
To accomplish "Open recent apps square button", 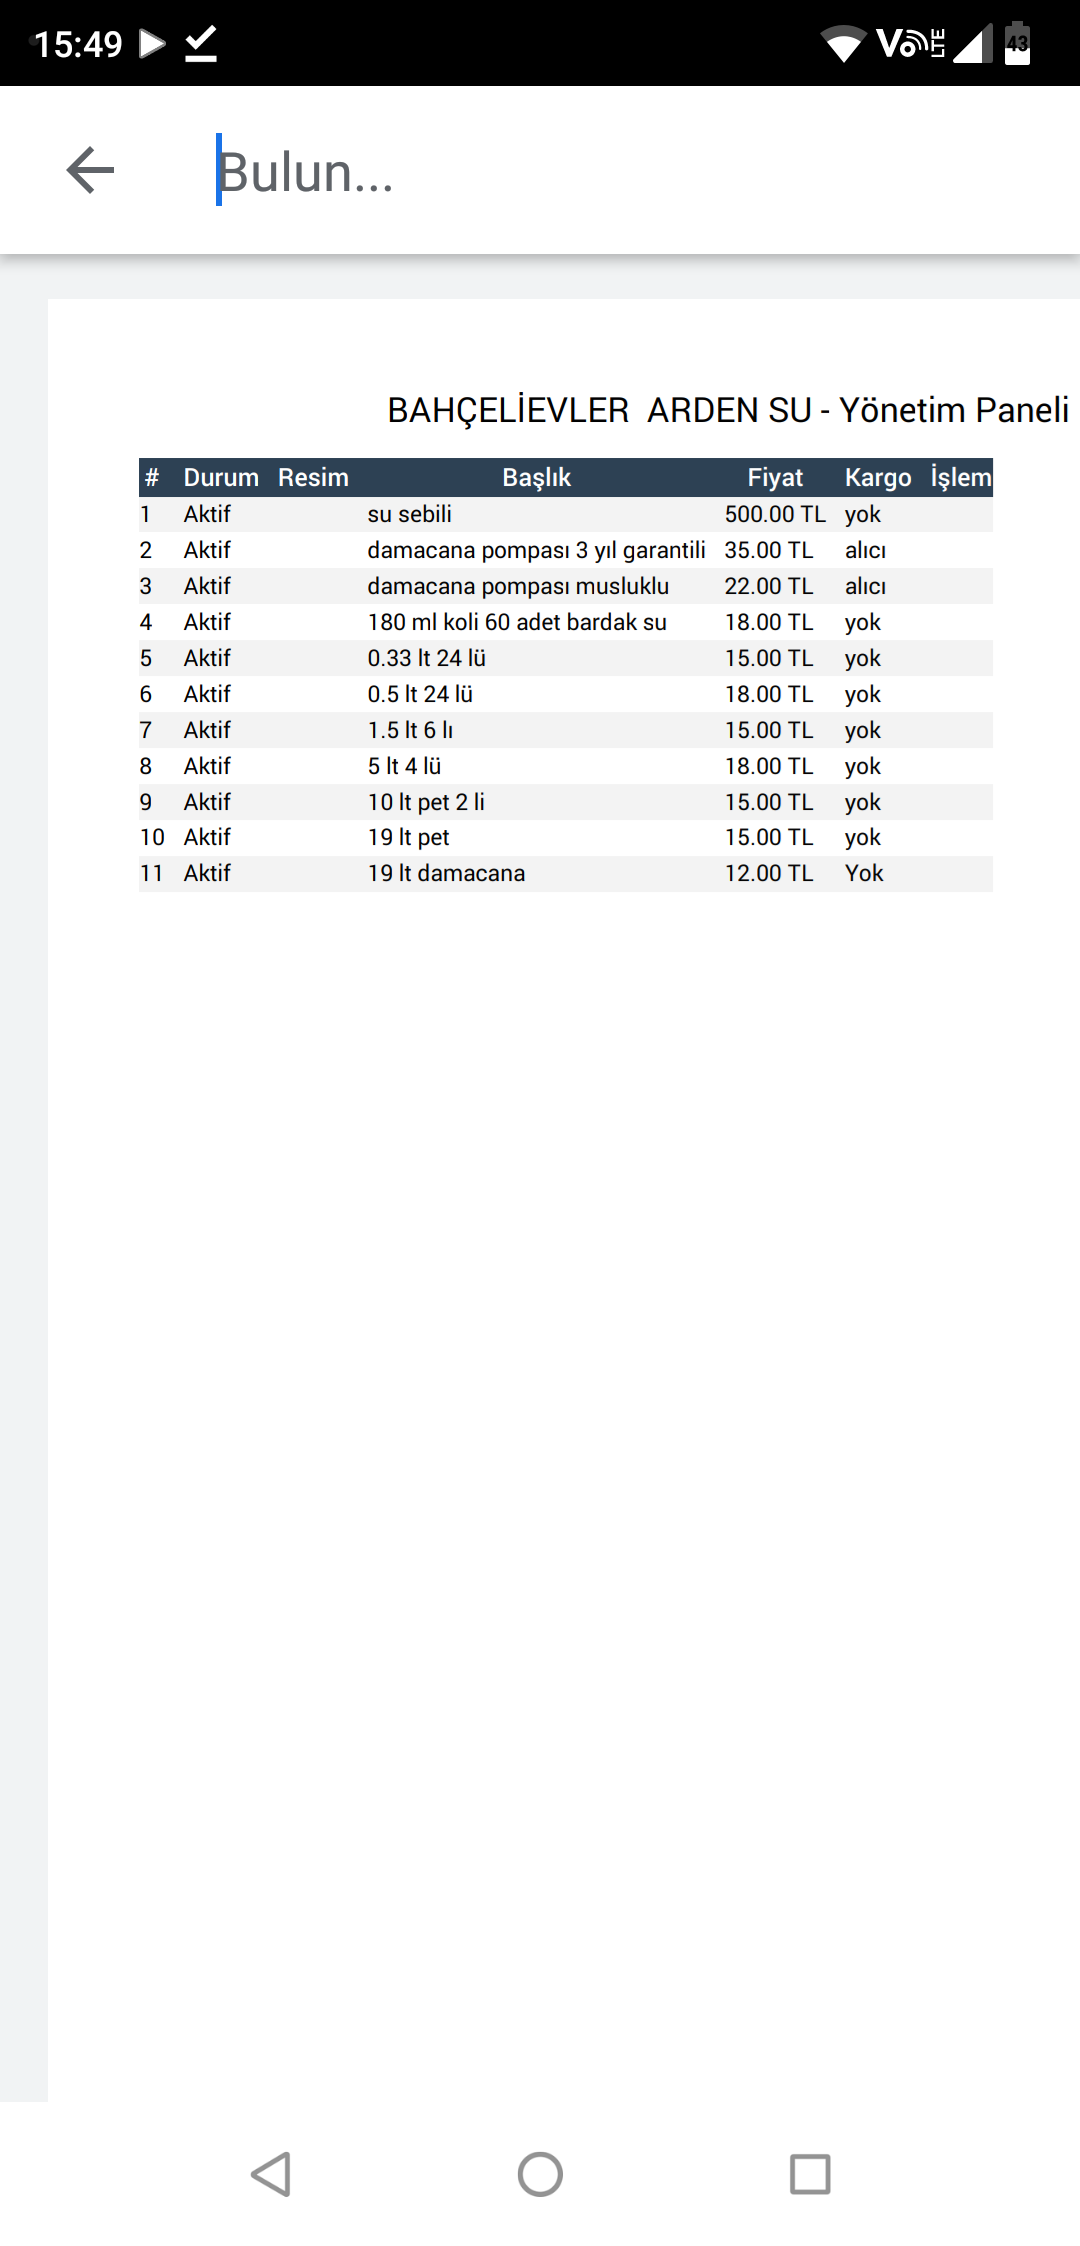I will coord(810,2174).
